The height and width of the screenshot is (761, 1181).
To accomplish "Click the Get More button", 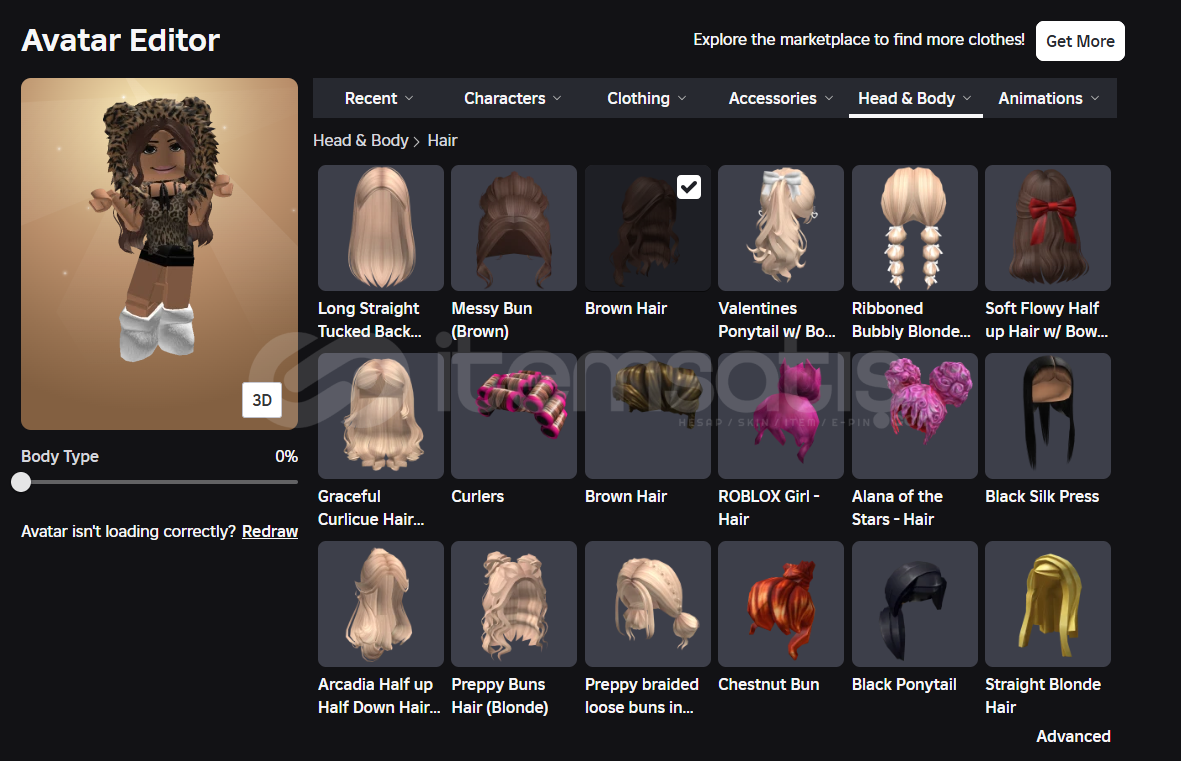I will click(1080, 41).
